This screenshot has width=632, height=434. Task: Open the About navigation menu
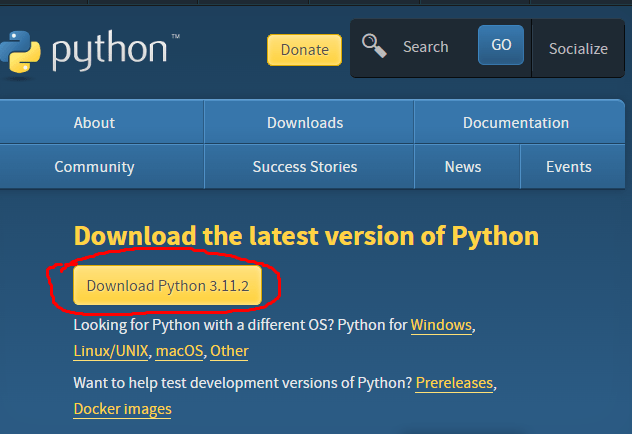pyautogui.click(x=94, y=123)
